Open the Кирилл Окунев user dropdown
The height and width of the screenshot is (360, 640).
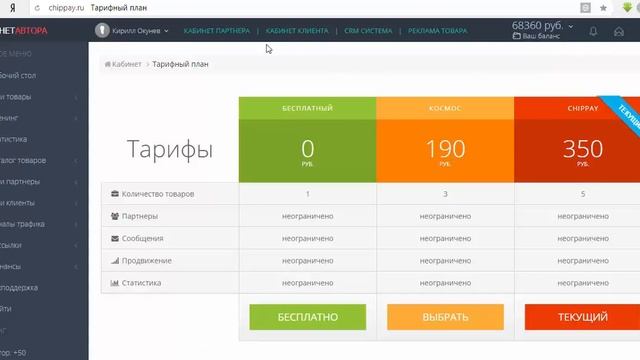140,31
